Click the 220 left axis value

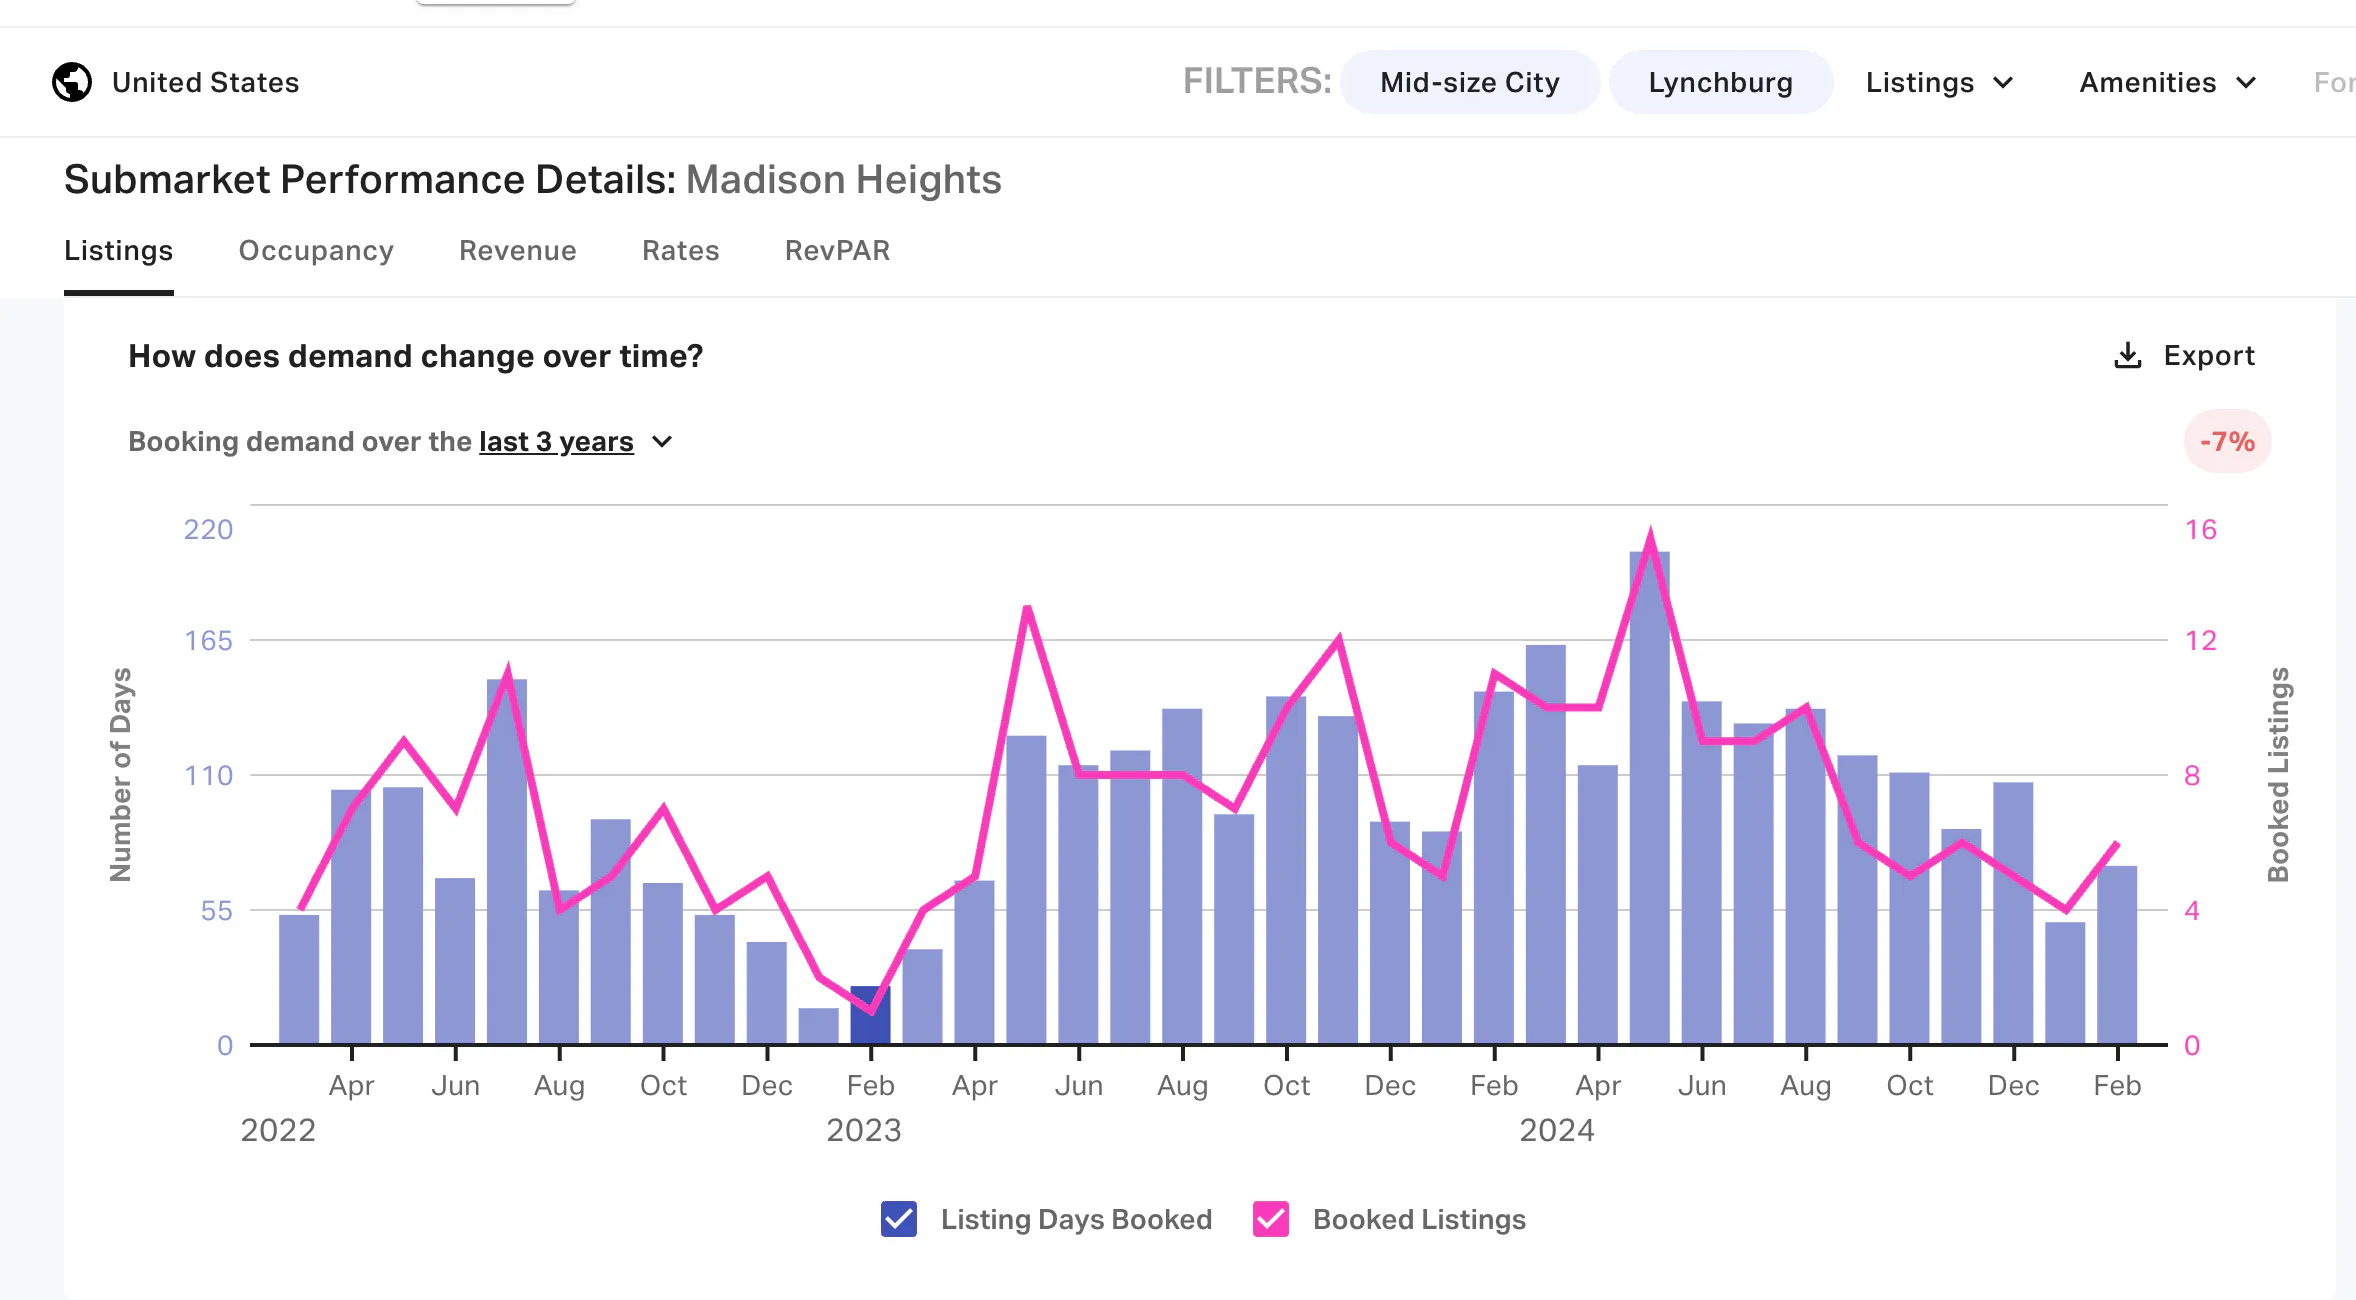tap(208, 529)
